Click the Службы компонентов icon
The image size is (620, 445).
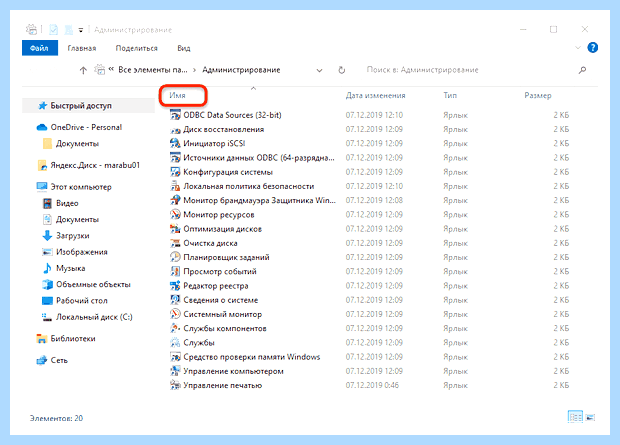click(175, 329)
